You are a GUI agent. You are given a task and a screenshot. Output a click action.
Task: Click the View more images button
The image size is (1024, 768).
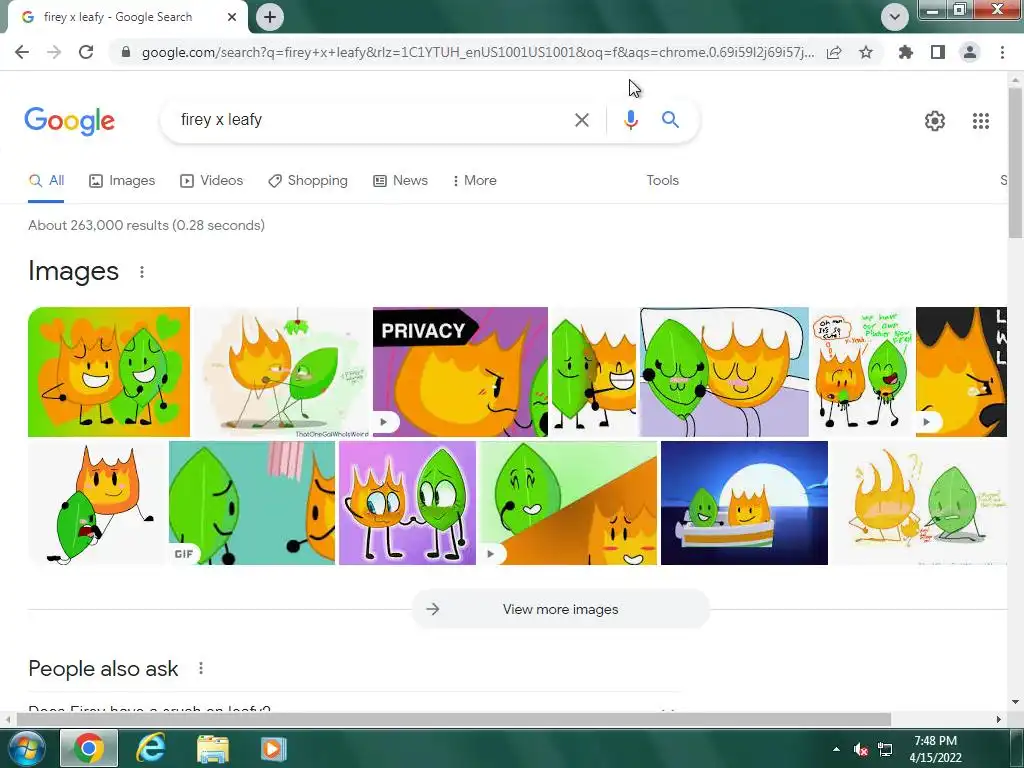pyautogui.click(x=560, y=609)
